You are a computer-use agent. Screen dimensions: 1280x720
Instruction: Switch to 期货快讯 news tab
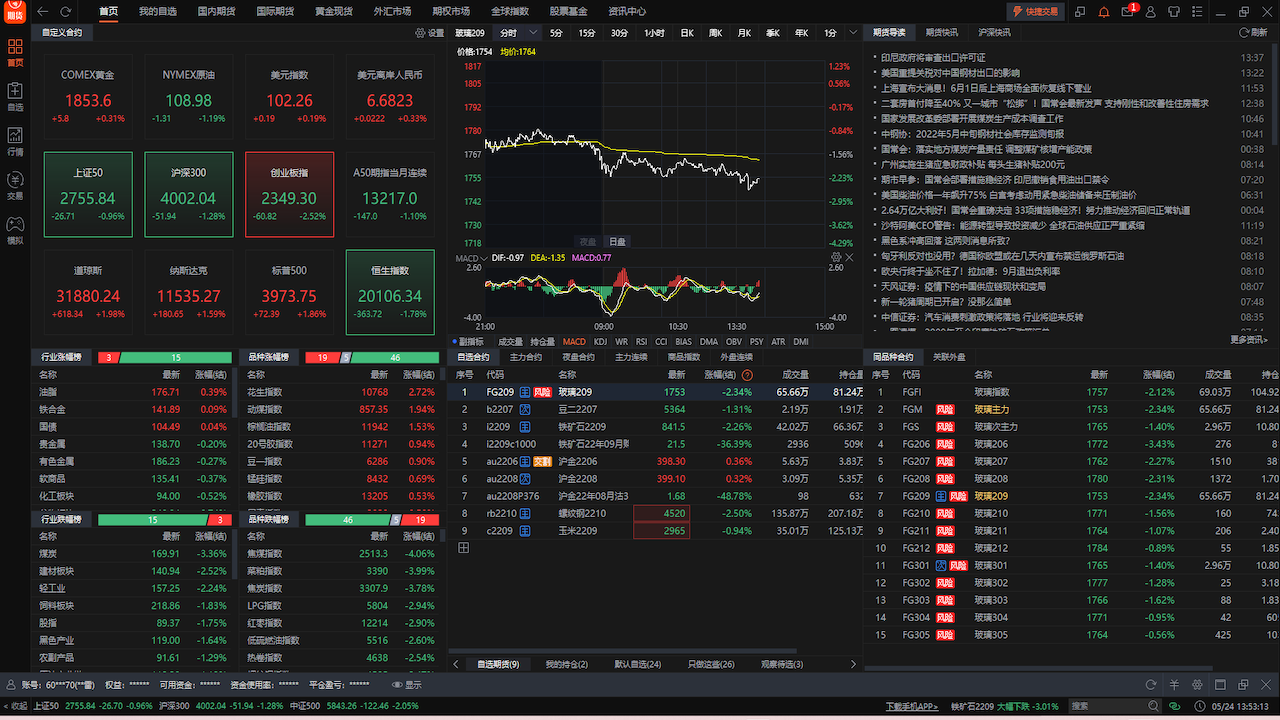tap(941, 33)
